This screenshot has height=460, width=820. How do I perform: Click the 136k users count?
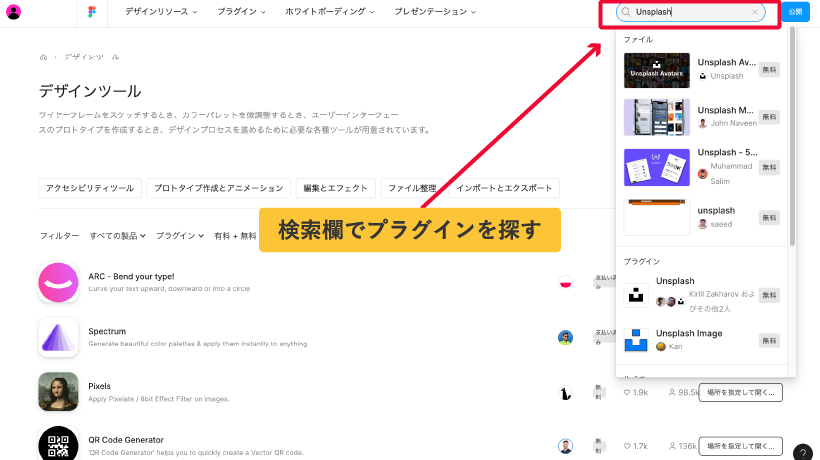point(682,446)
